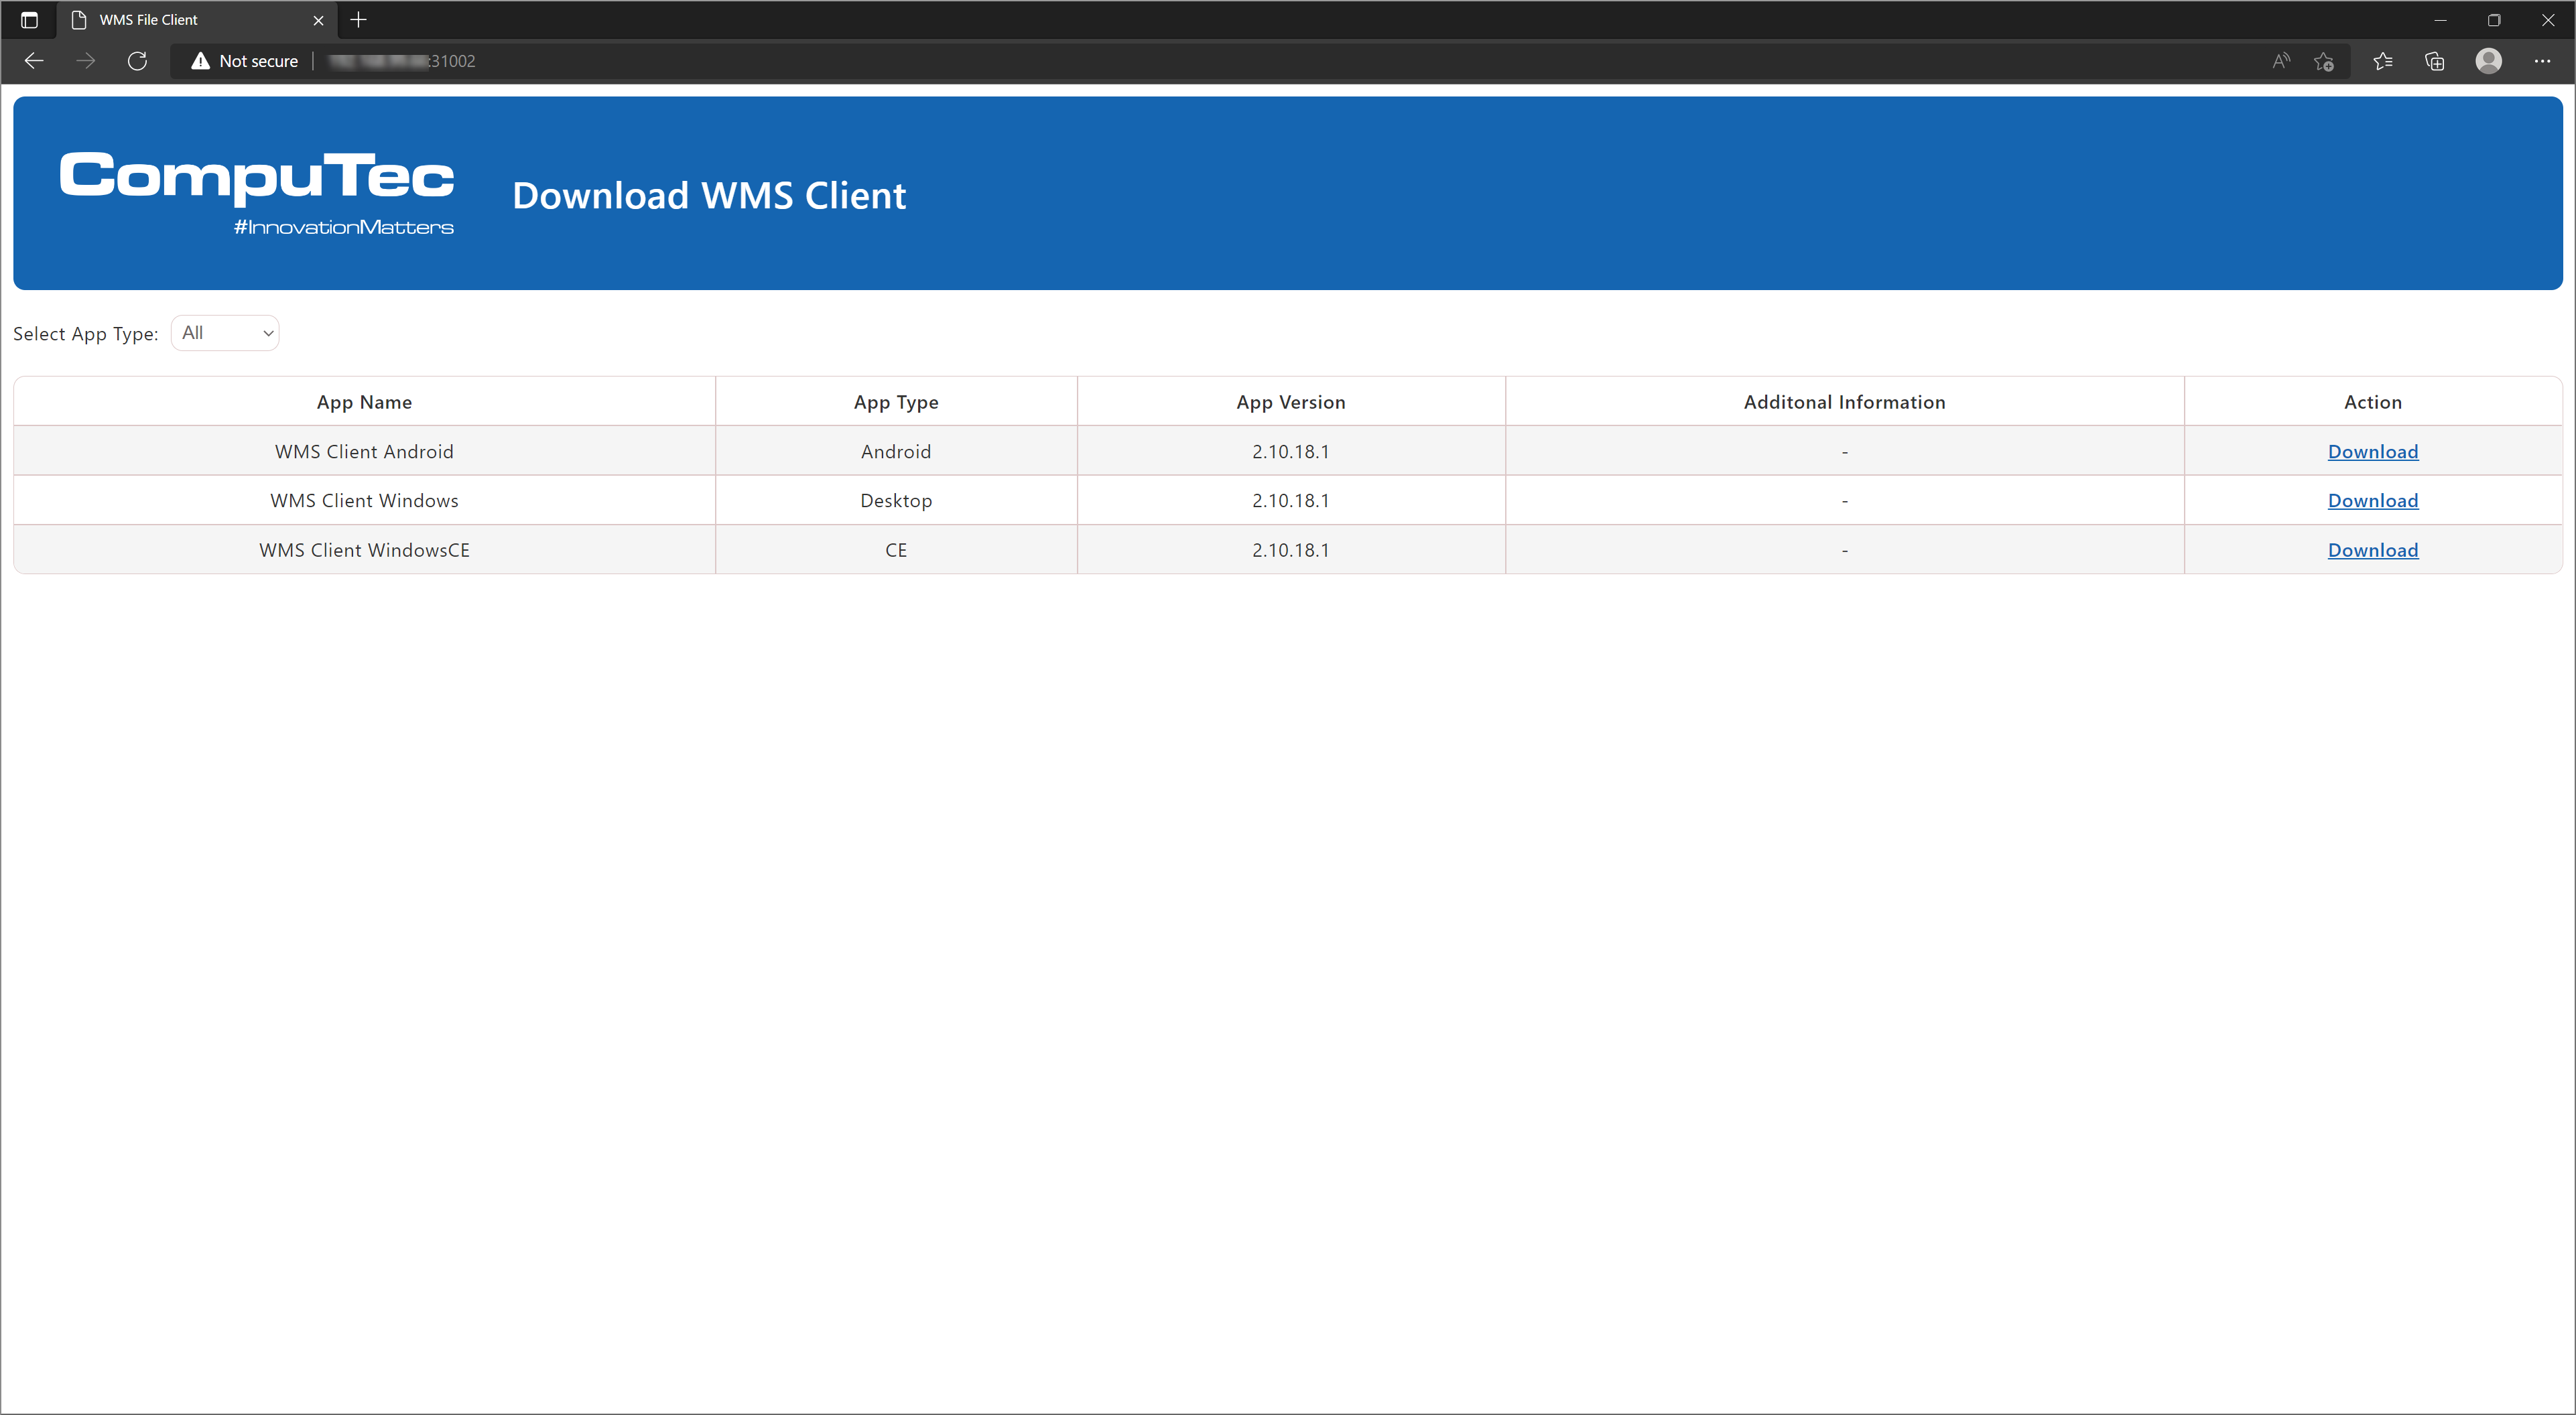Click the CompuTec logo
This screenshot has width=2576, height=1415.
coord(257,193)
